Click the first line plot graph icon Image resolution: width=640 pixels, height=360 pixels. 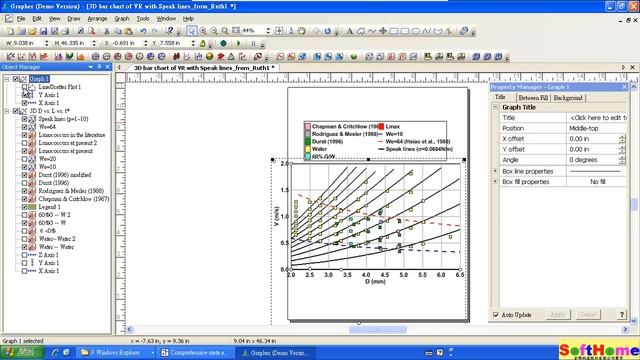click(10, 57)
